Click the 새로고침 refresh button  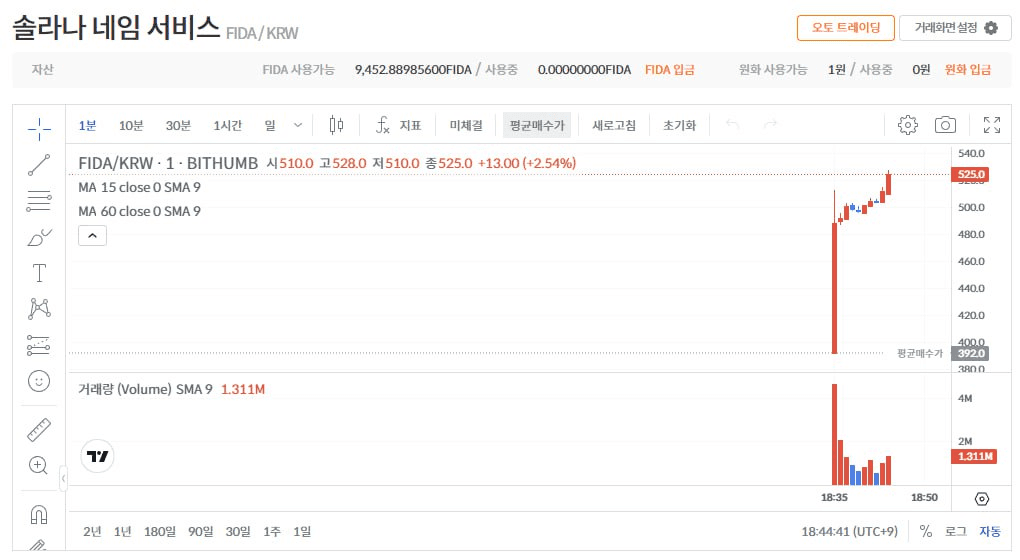coord(613,125)
